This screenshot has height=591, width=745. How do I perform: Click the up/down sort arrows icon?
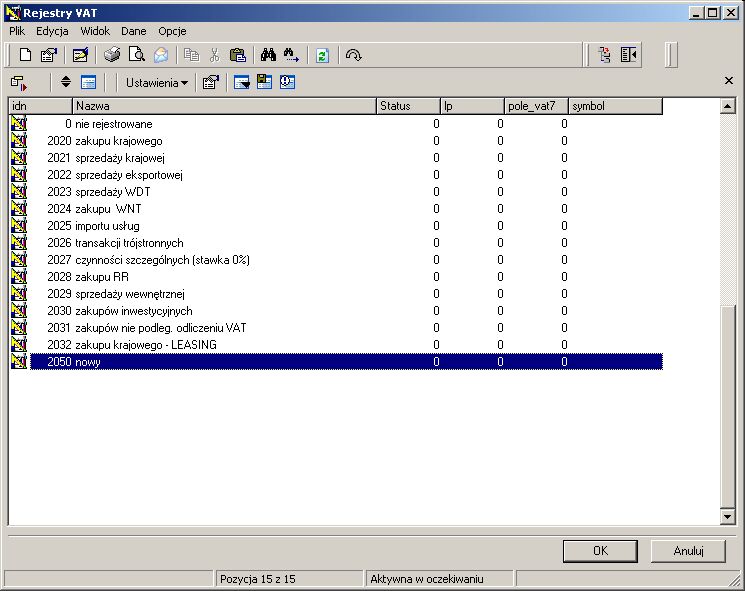click(66, 82)
